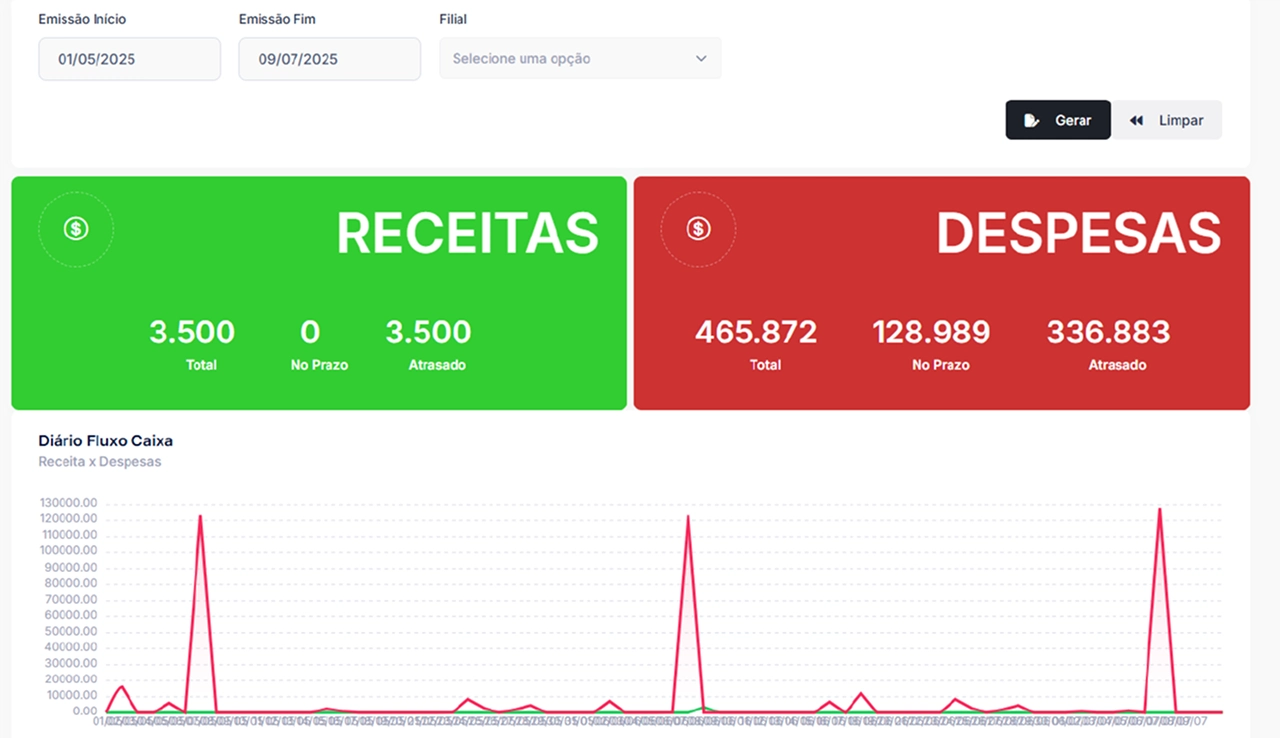Select the Despesas Total value 465.872
The height and width of the screenshot is (738, 1280).
click(756, 332)
